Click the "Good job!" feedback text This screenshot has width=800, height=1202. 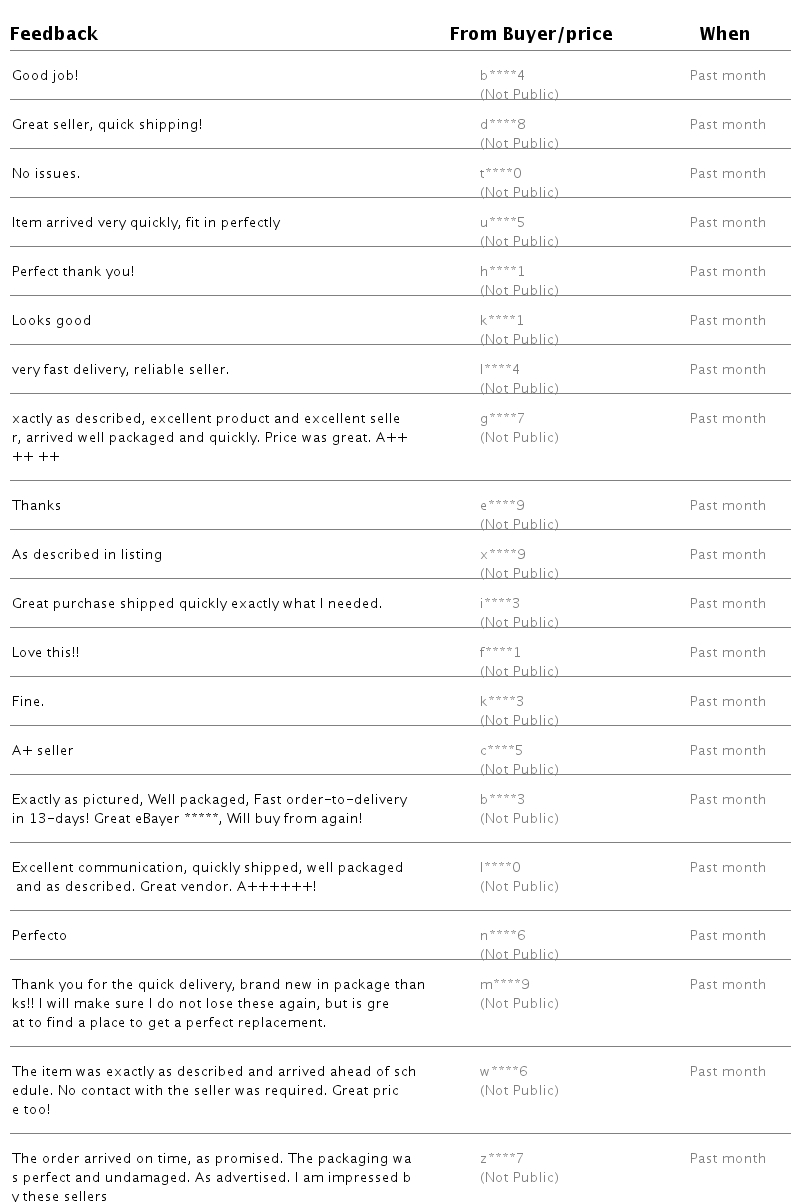[45, 75]
